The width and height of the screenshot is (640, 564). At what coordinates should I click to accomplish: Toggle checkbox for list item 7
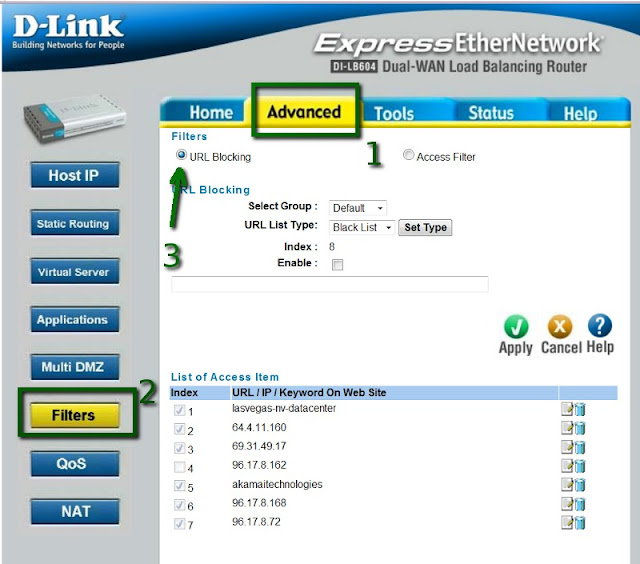click(180, 523)
